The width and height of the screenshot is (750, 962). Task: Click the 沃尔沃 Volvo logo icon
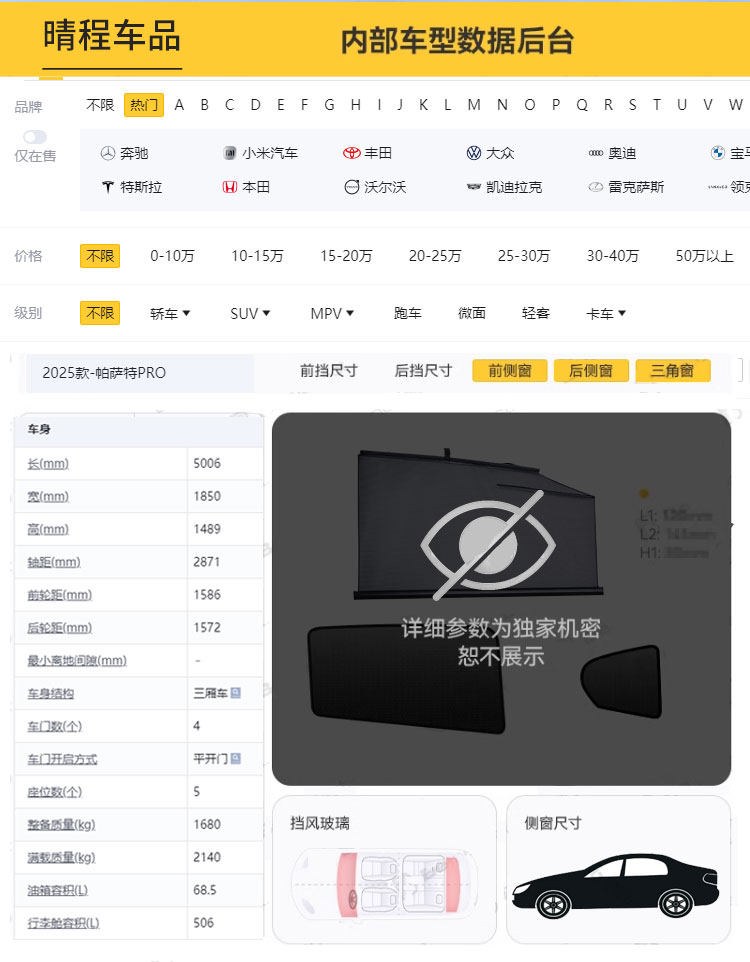(x=352, y=187)
